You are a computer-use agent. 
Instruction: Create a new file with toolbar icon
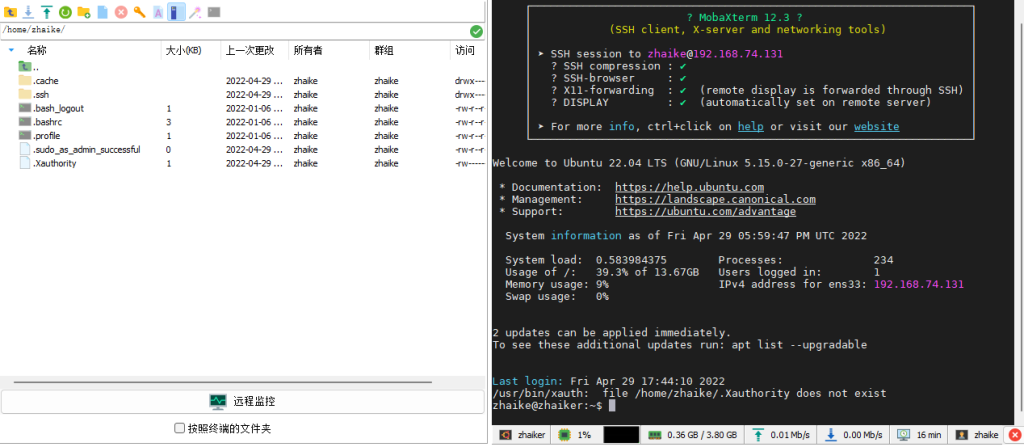[103, 12]
